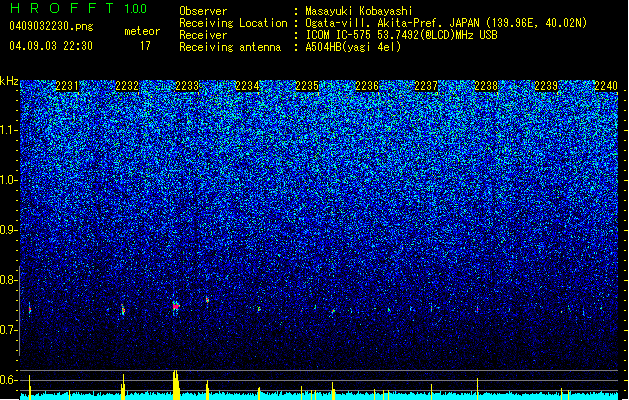The image size is (629, 400).
Task: Click the 2238 time marker
Action: pyautogui.click(x=486, y=86)
